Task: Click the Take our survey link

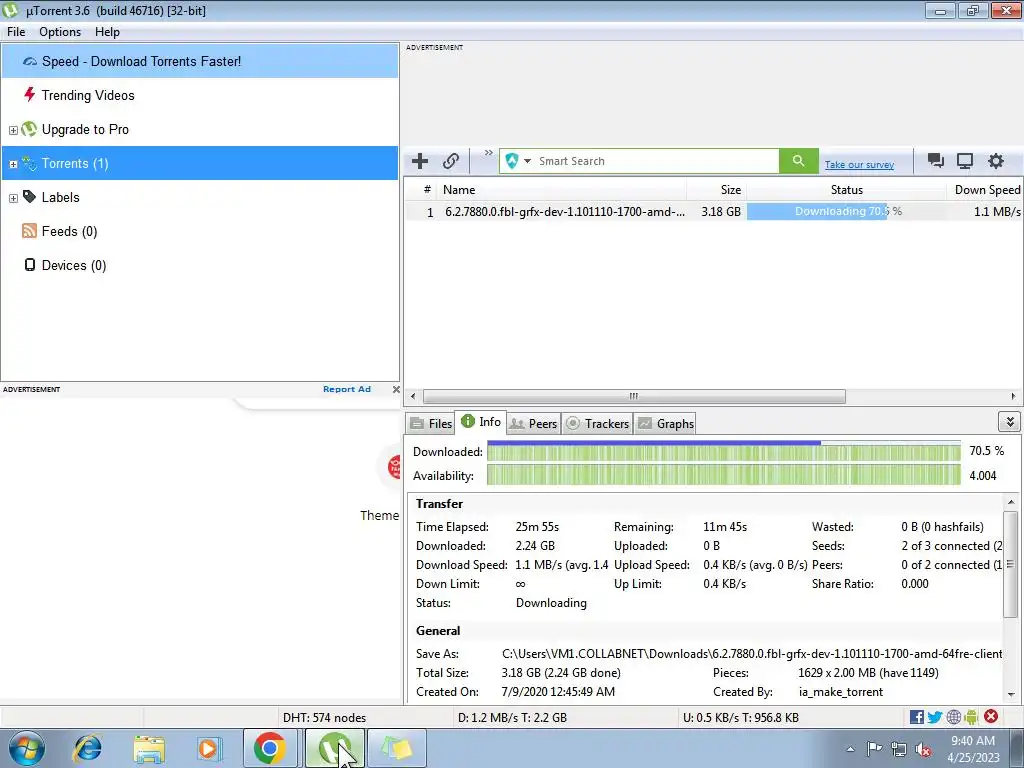Action: point(859,165)
